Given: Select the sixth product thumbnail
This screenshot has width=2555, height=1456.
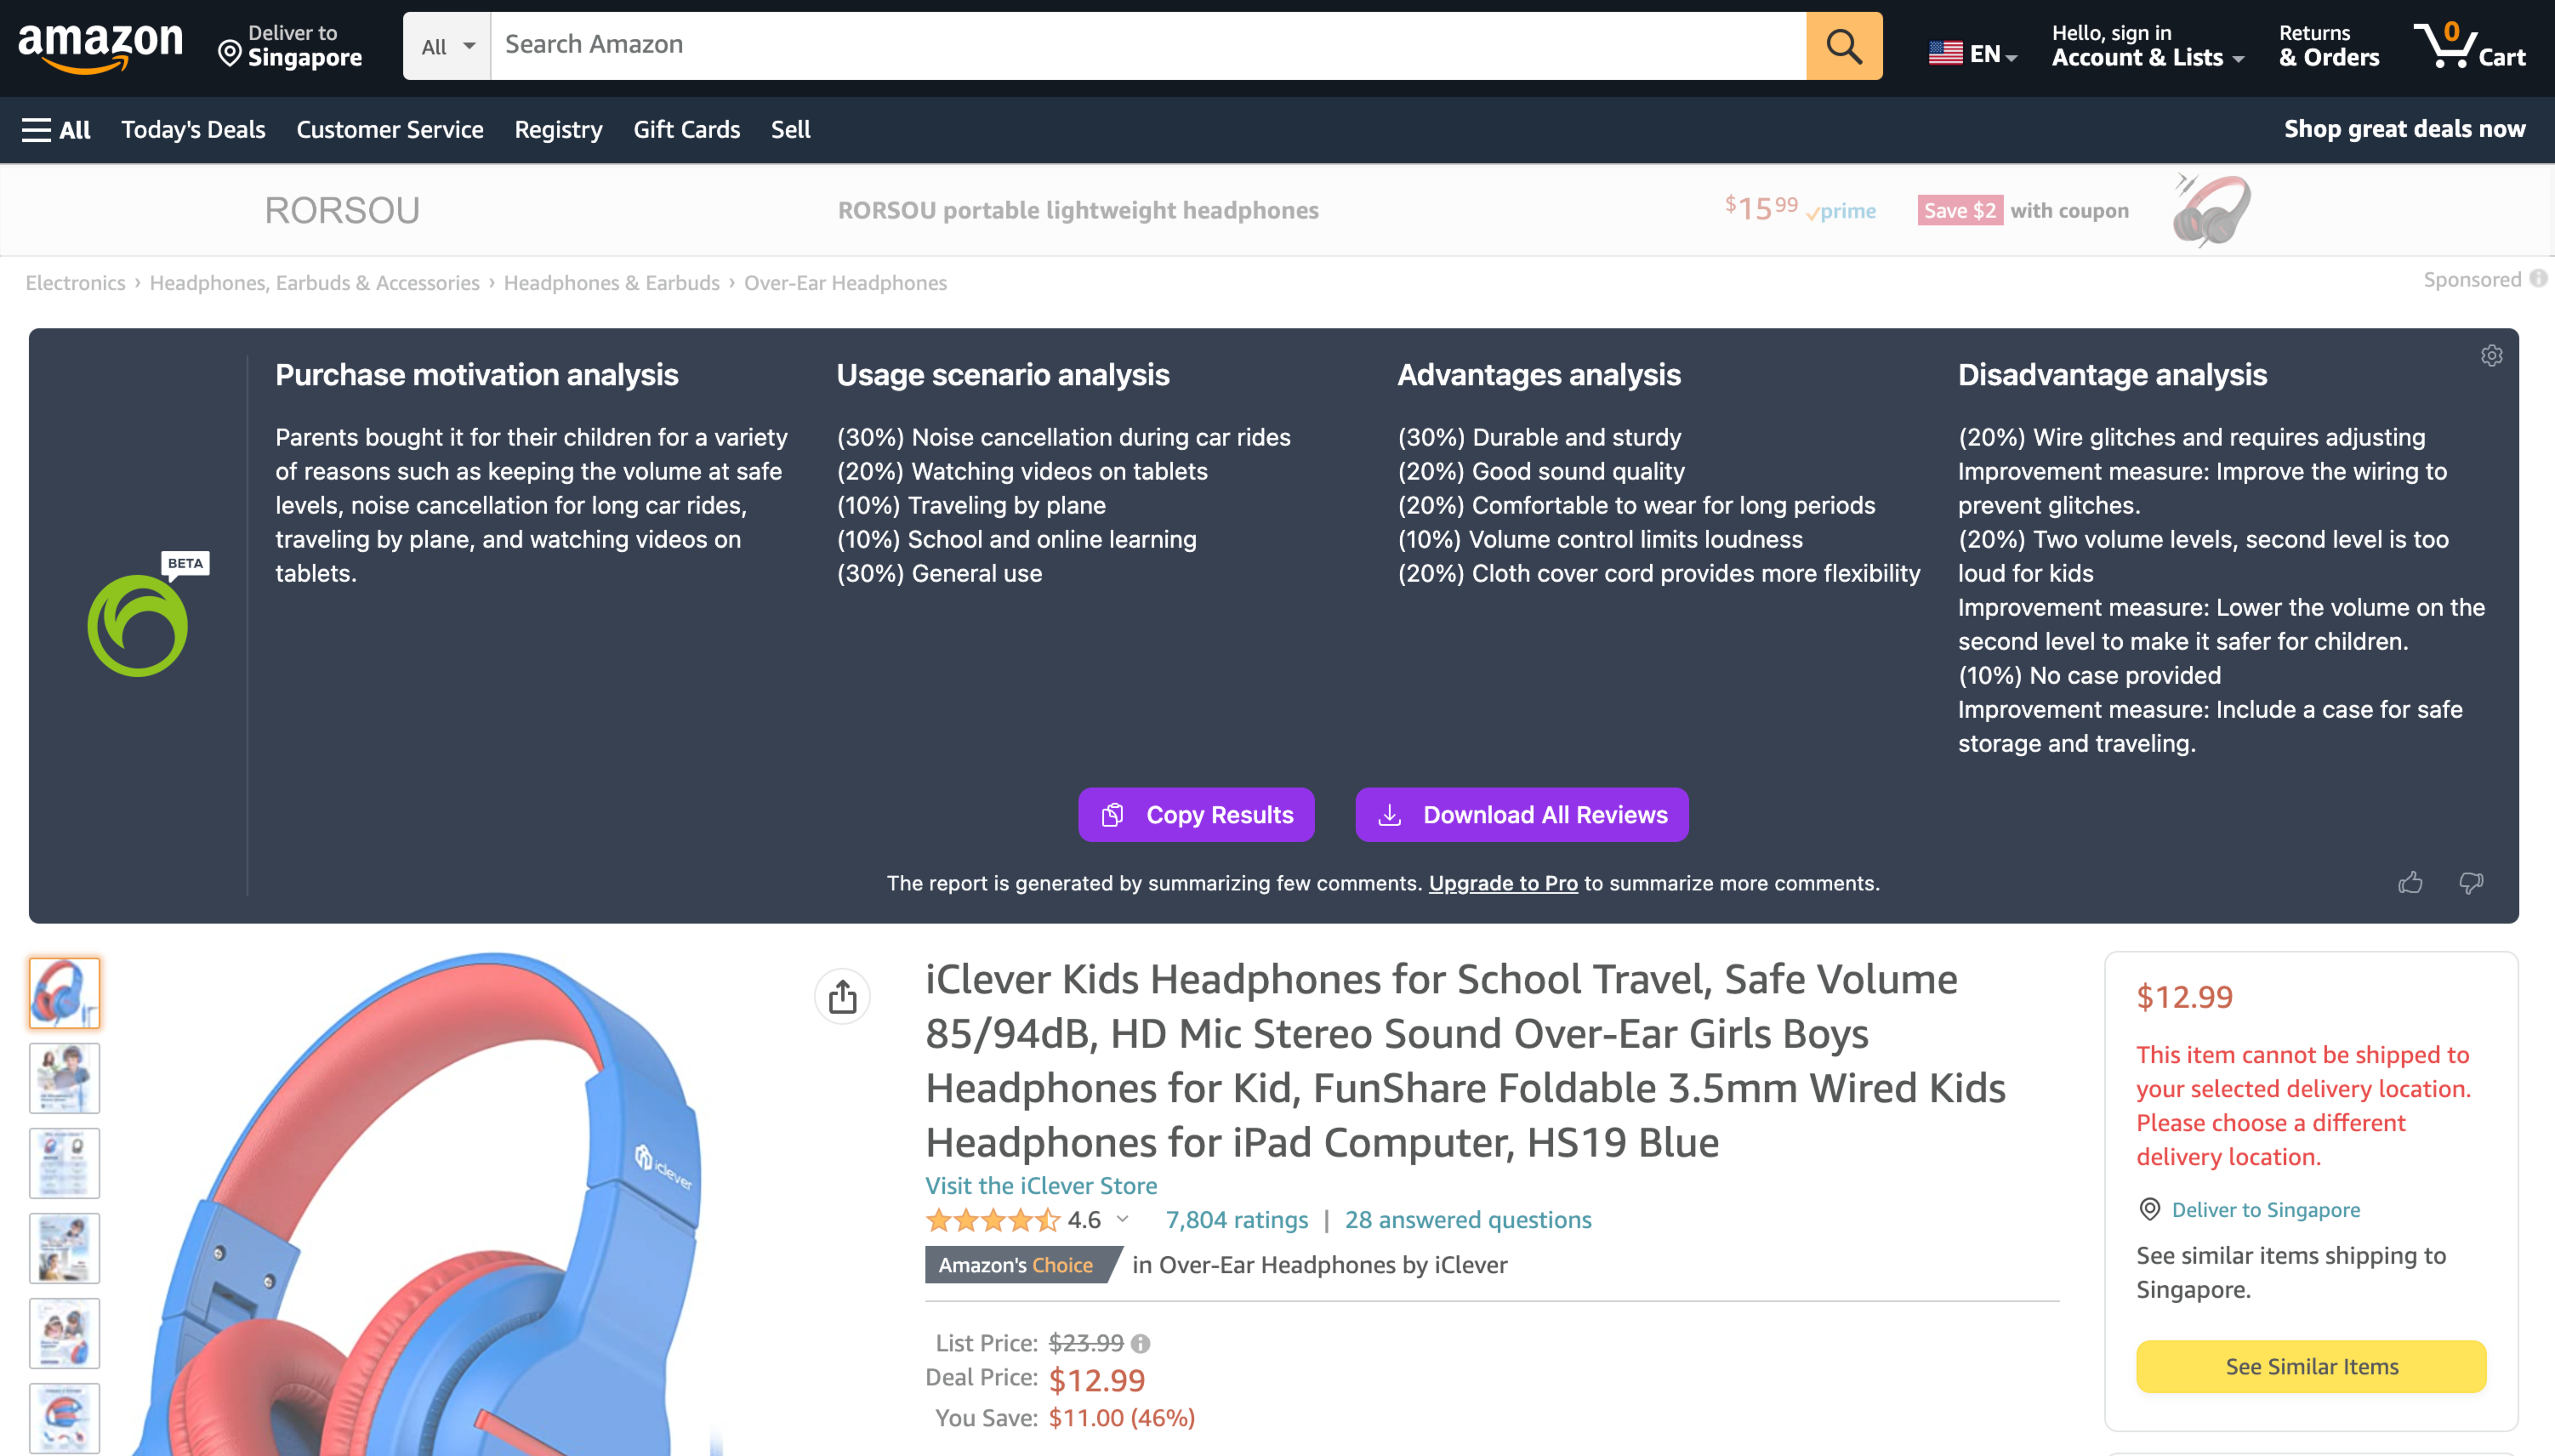Looking at the screenshot, I should tap(64, 1418).
